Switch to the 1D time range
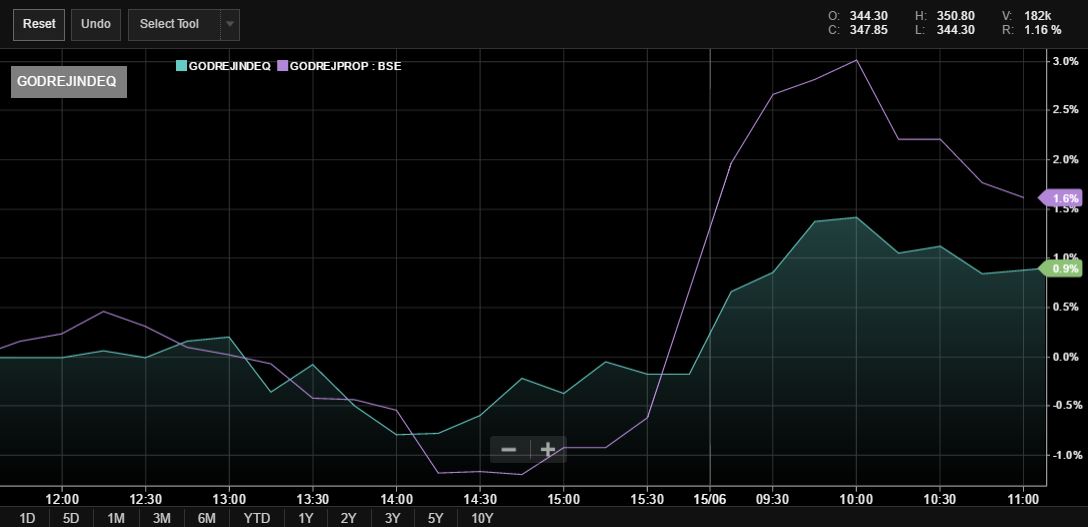This screenshot has height=527, width=1088. coord(27,517)
